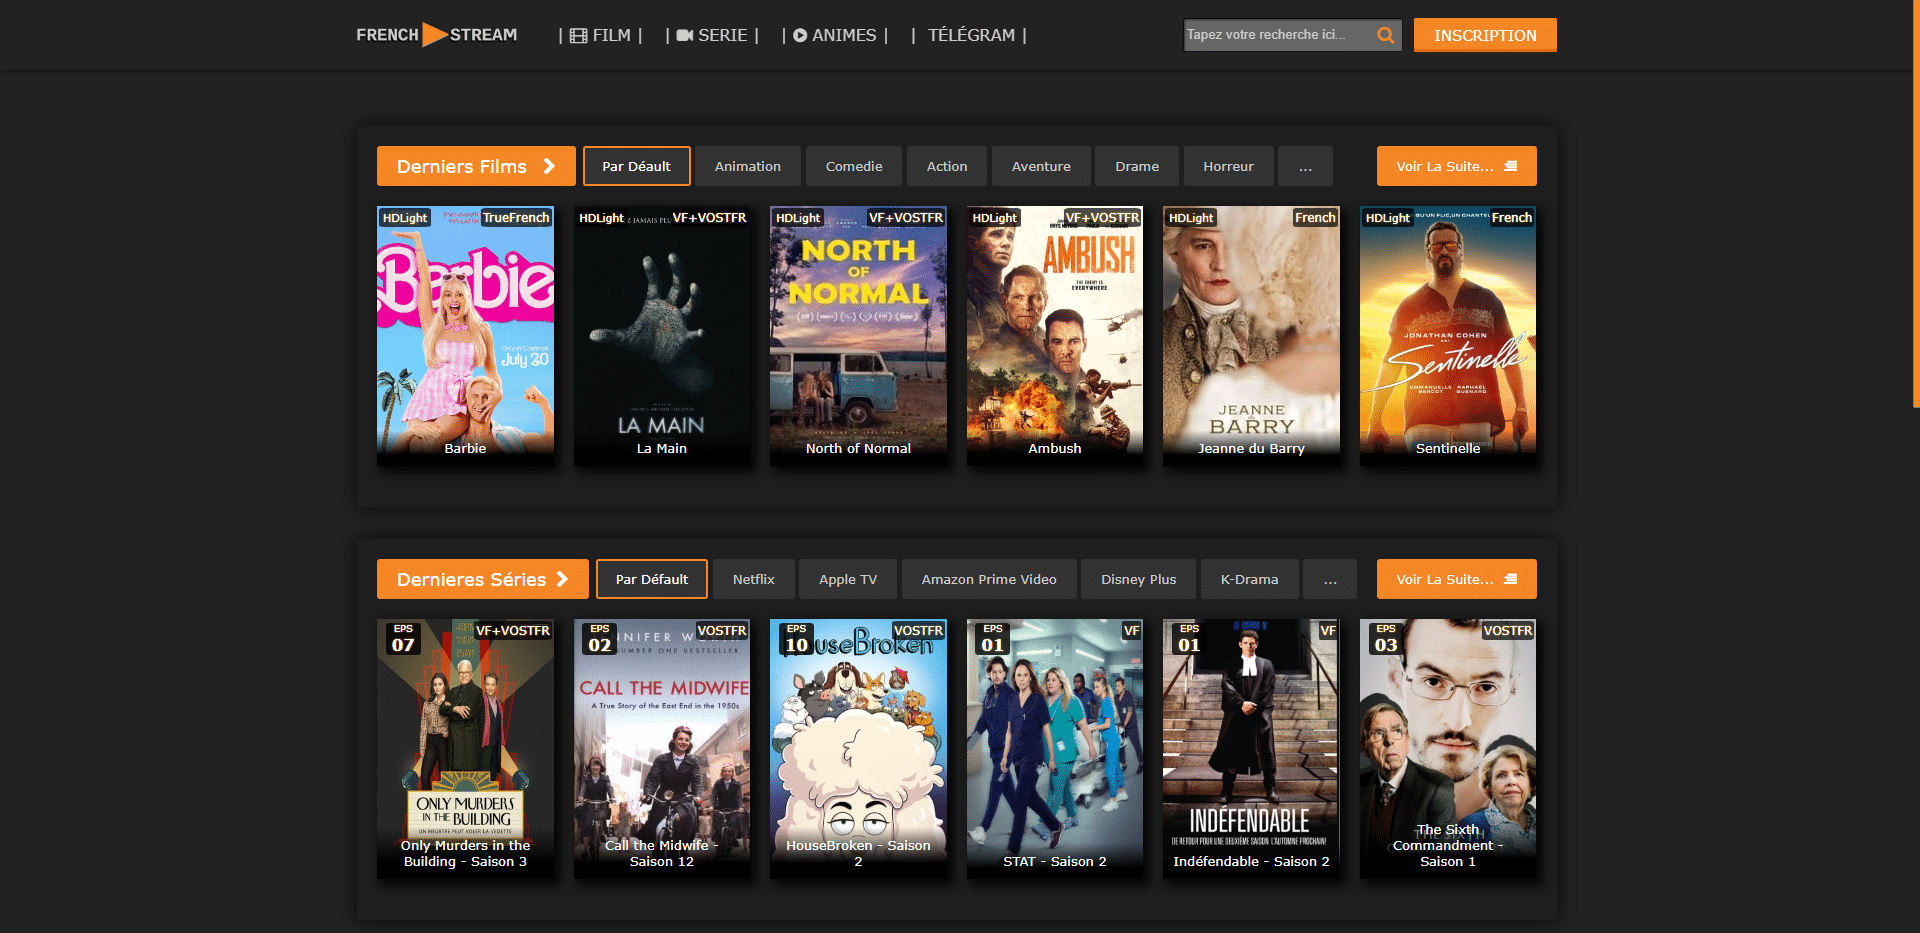The width and height of the screenshot is (1920, 933).
Task: Open the North of Normal poster
Action: [x=858, y=336]
